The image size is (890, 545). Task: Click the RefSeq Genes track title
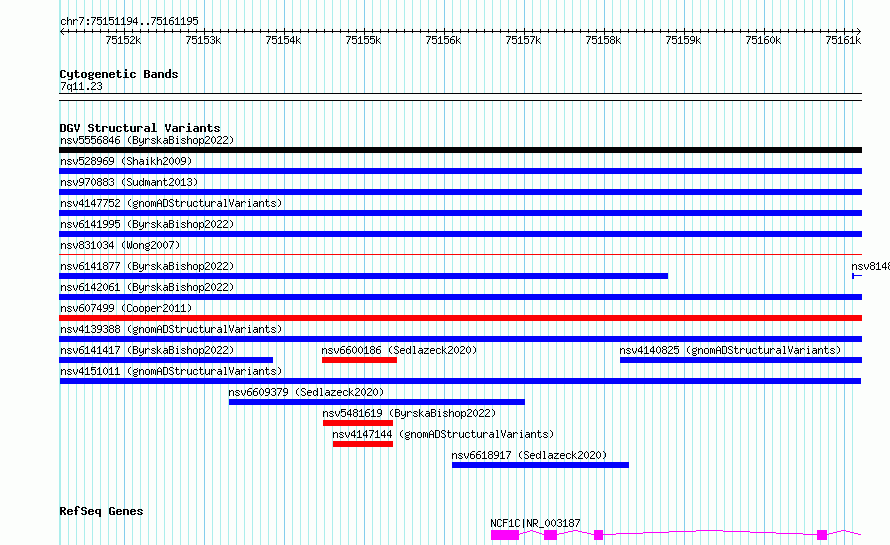[101, 511]
